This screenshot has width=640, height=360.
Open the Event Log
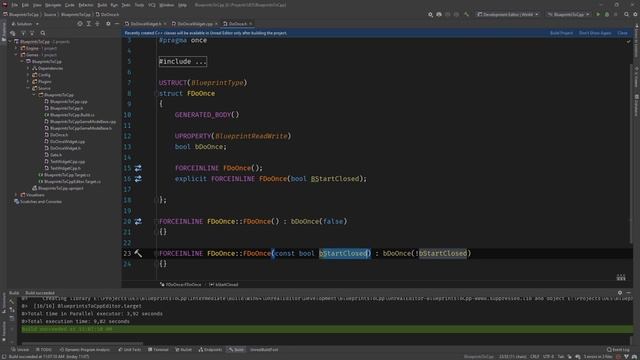coord(618,350)
